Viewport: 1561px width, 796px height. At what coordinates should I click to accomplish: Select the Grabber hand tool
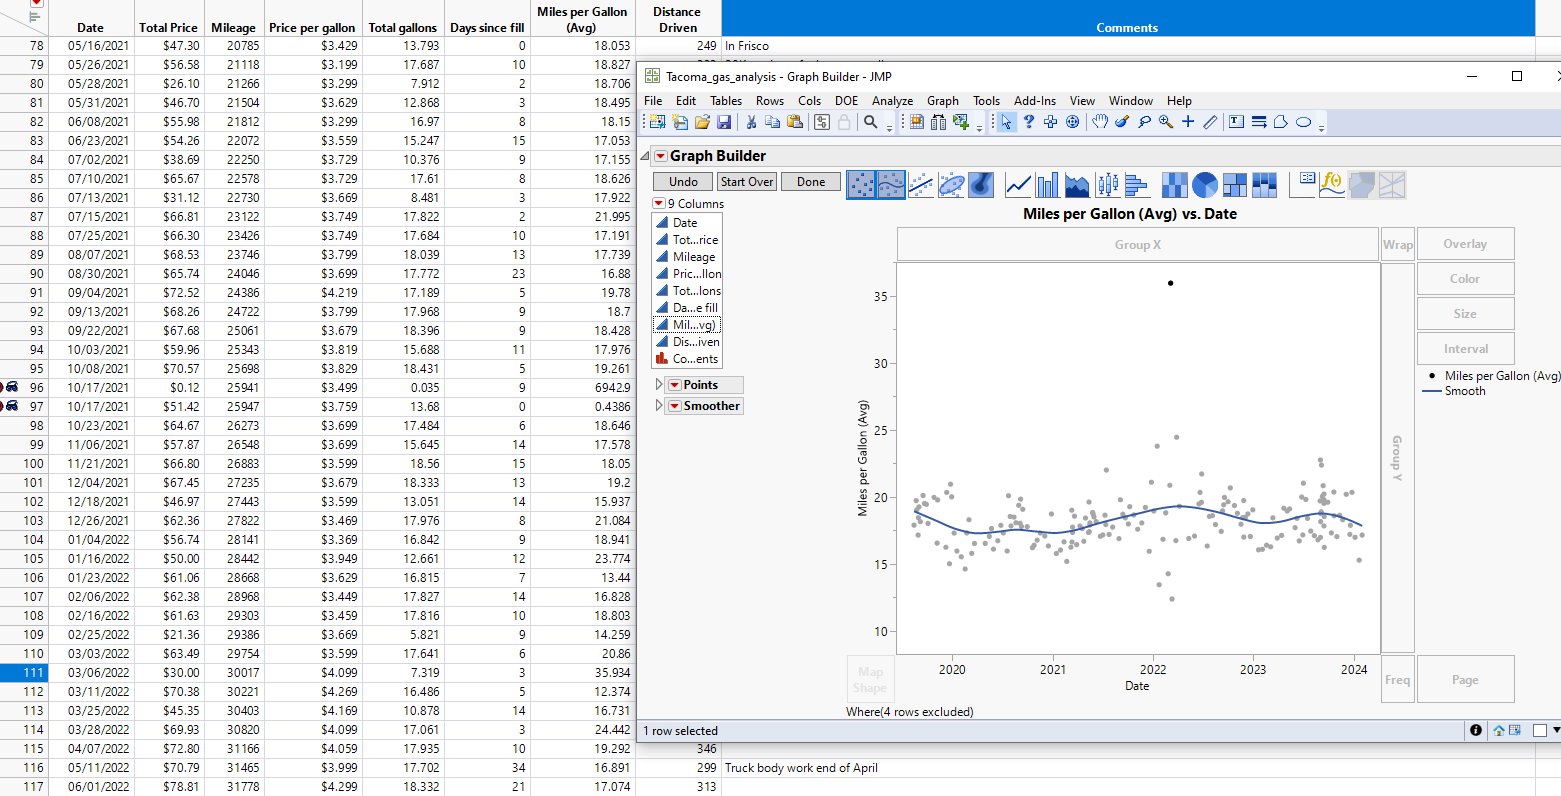pyautogui.click(x=1100, y=122)
